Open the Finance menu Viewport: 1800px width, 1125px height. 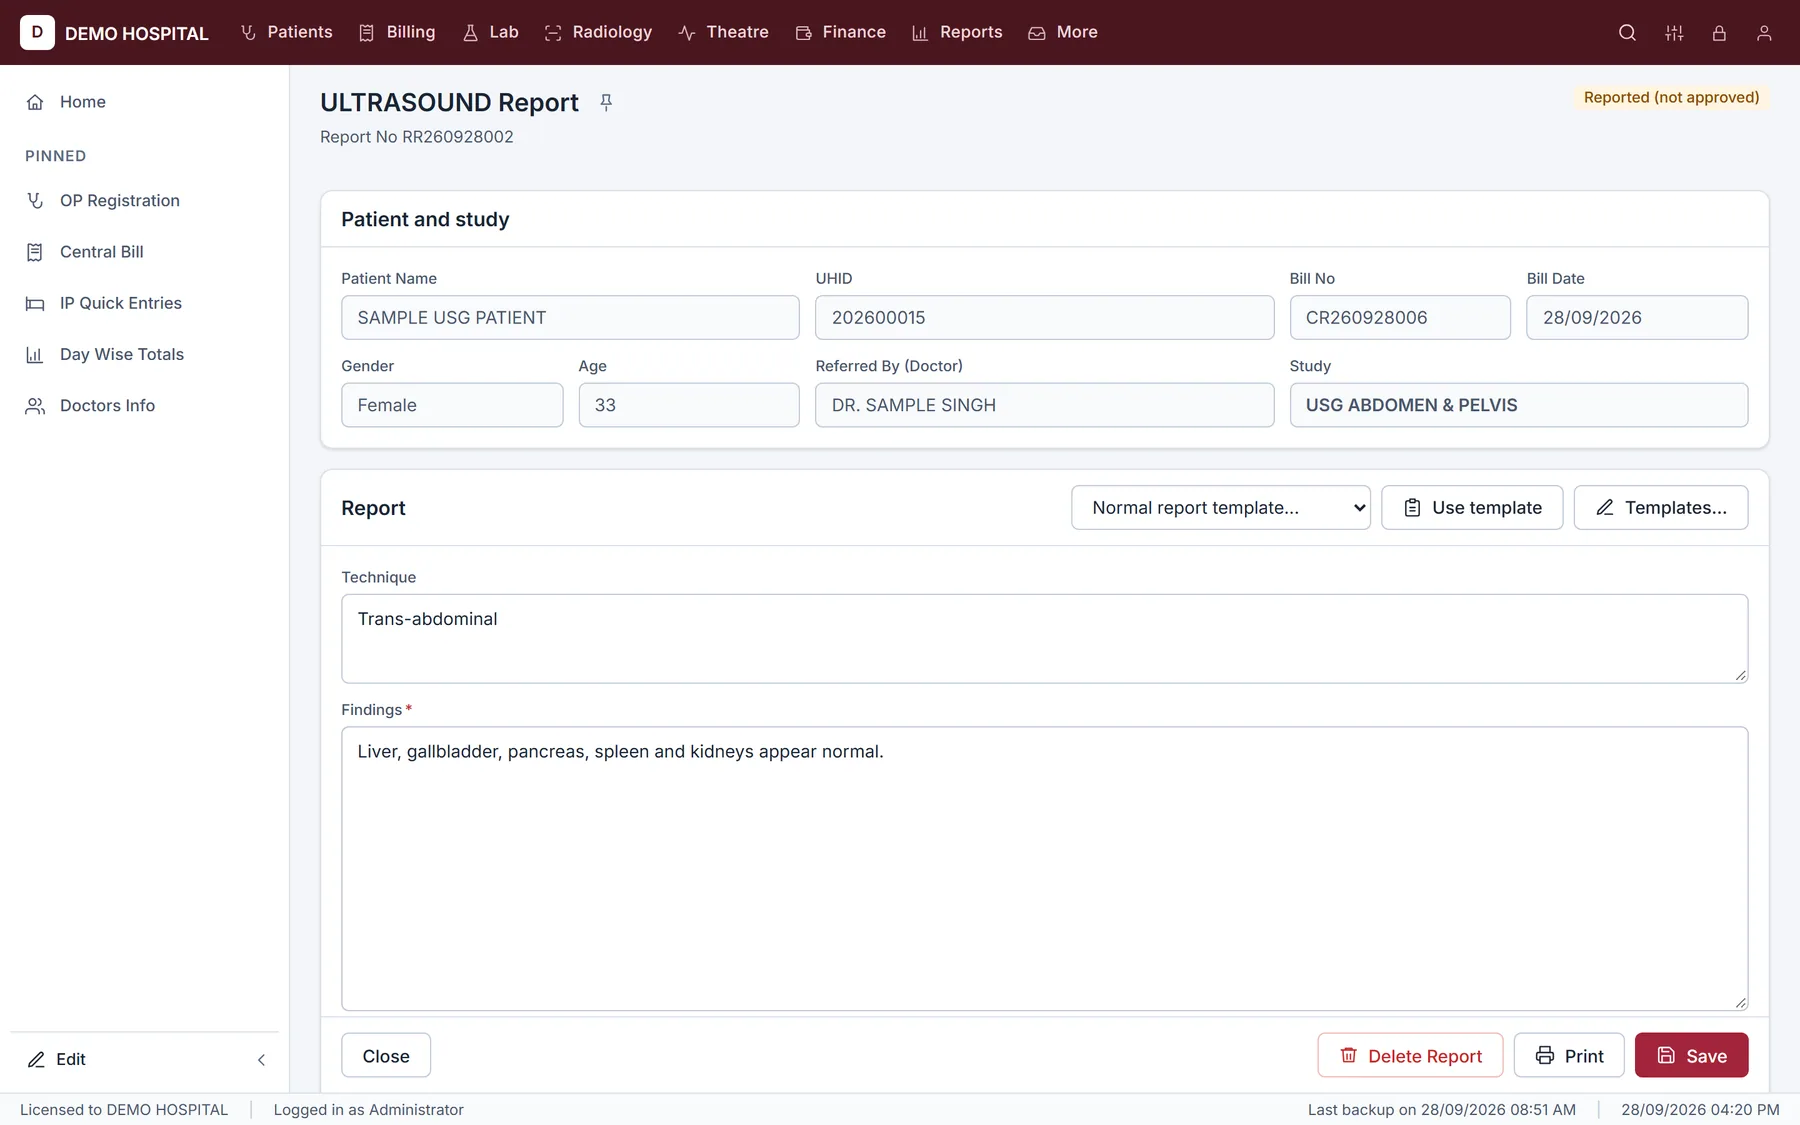point(841,32)
